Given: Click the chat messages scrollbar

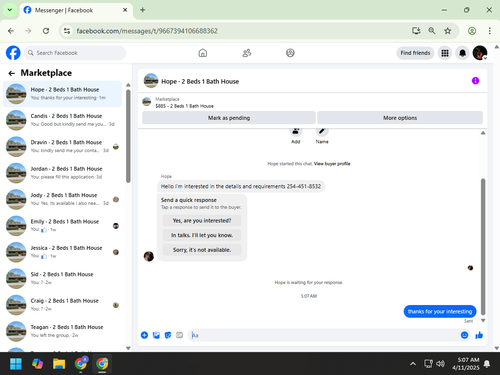Looking at the screenshot, I should (x=483, y=247).
